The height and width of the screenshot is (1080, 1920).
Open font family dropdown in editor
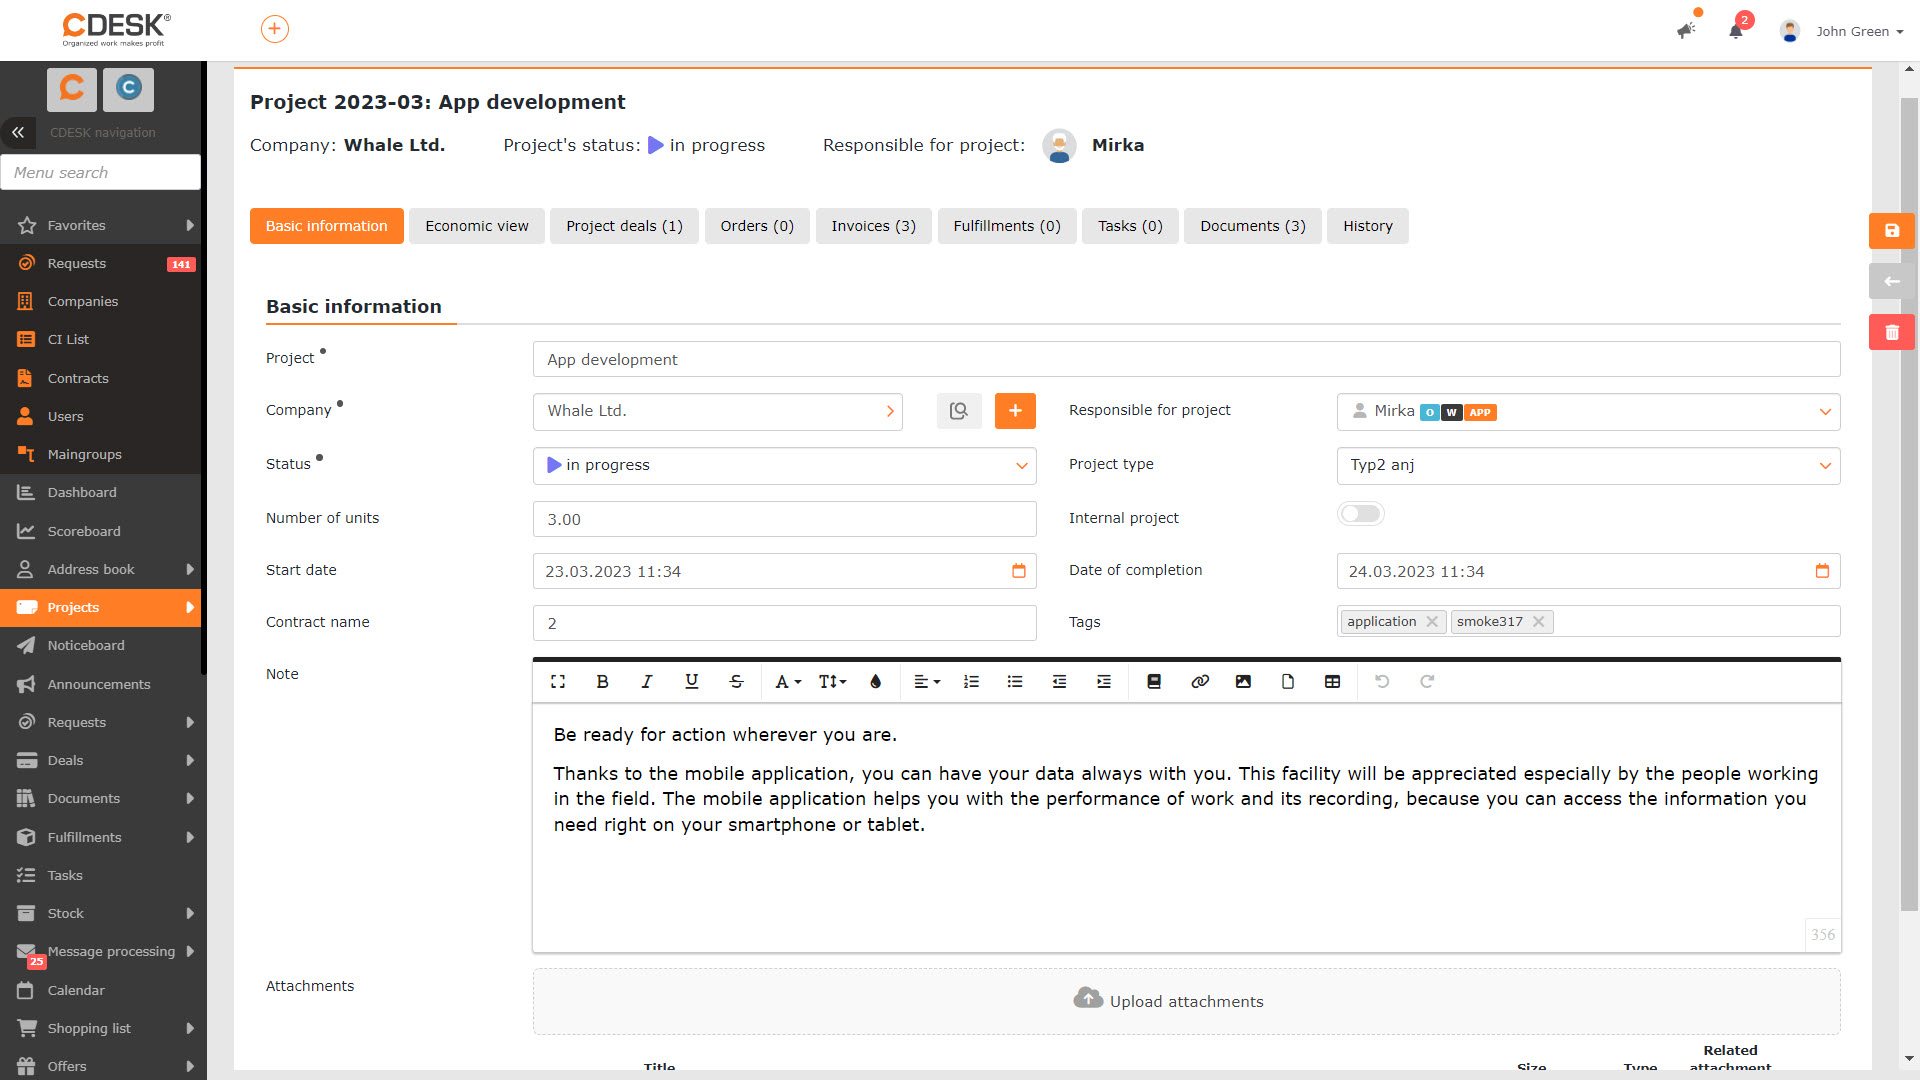[x=788, y=682]
